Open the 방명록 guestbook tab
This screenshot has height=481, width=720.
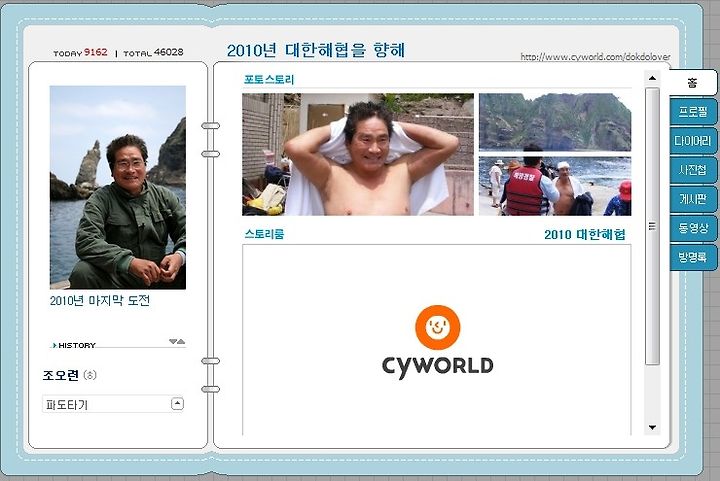[x=693, y=257]
